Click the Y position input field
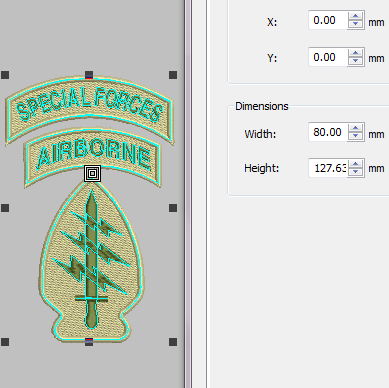Screen dimensions: 389x388 (x=328, y=57)
